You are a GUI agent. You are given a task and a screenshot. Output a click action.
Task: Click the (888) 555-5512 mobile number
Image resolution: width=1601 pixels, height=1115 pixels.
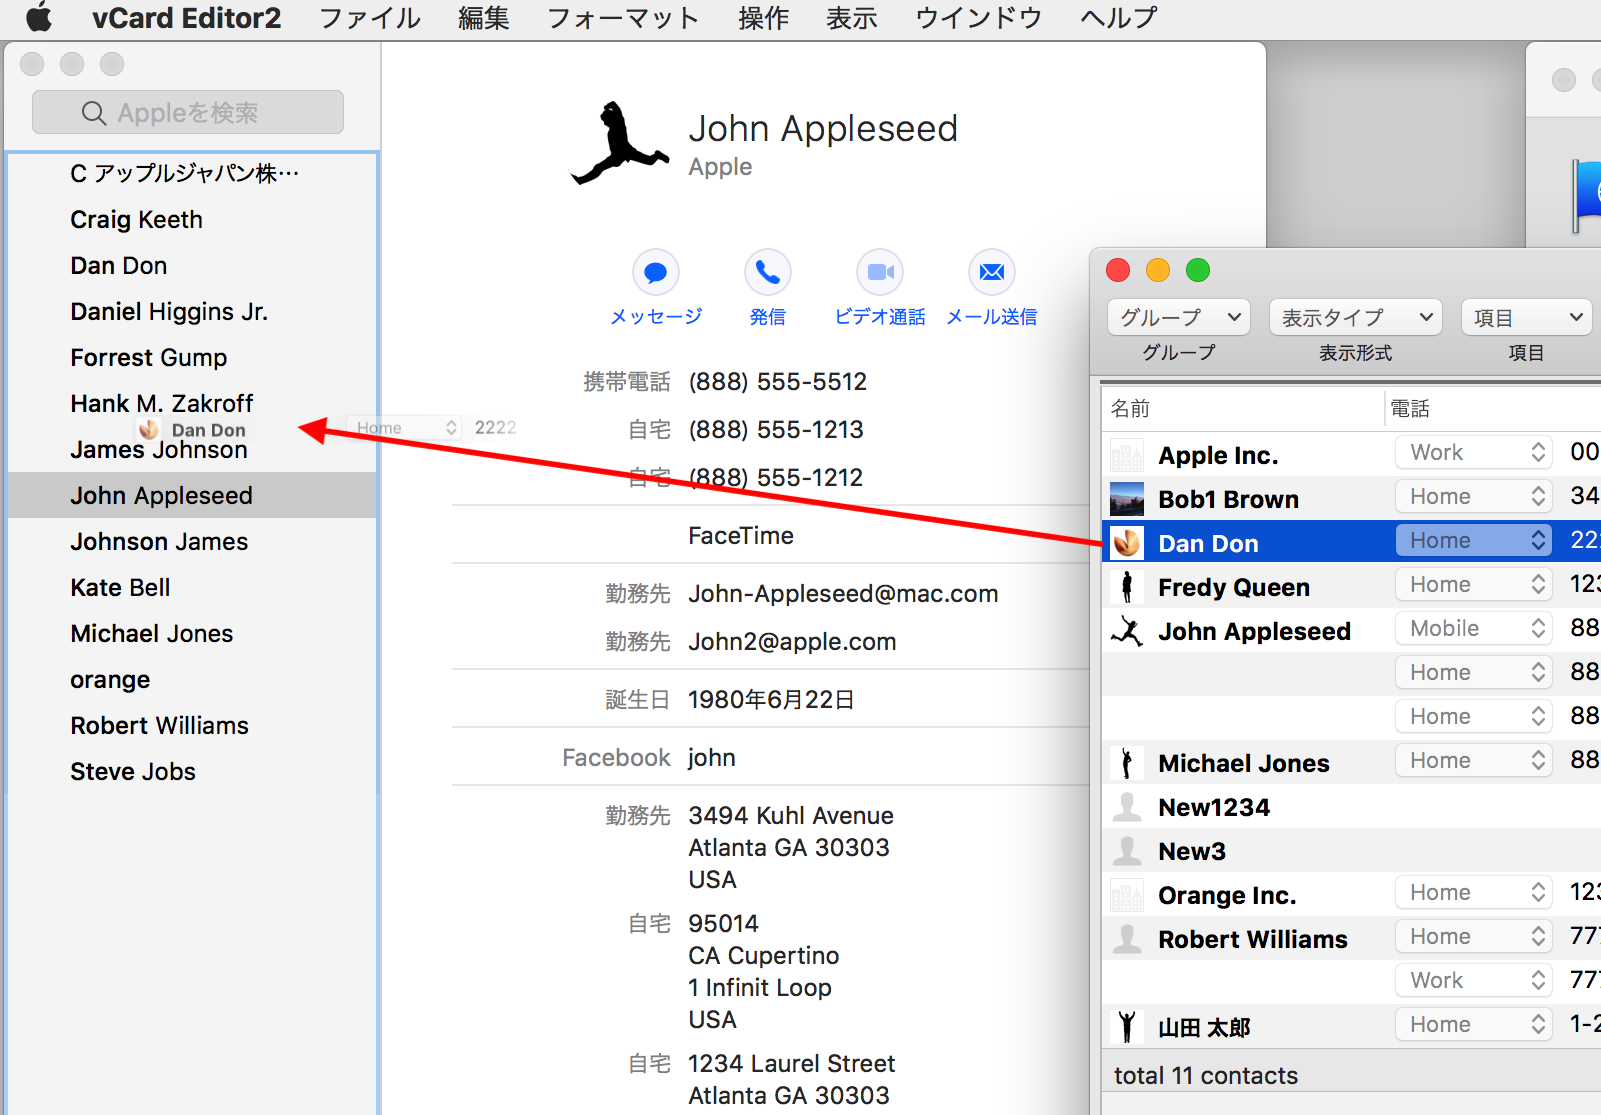click(778, 382)
